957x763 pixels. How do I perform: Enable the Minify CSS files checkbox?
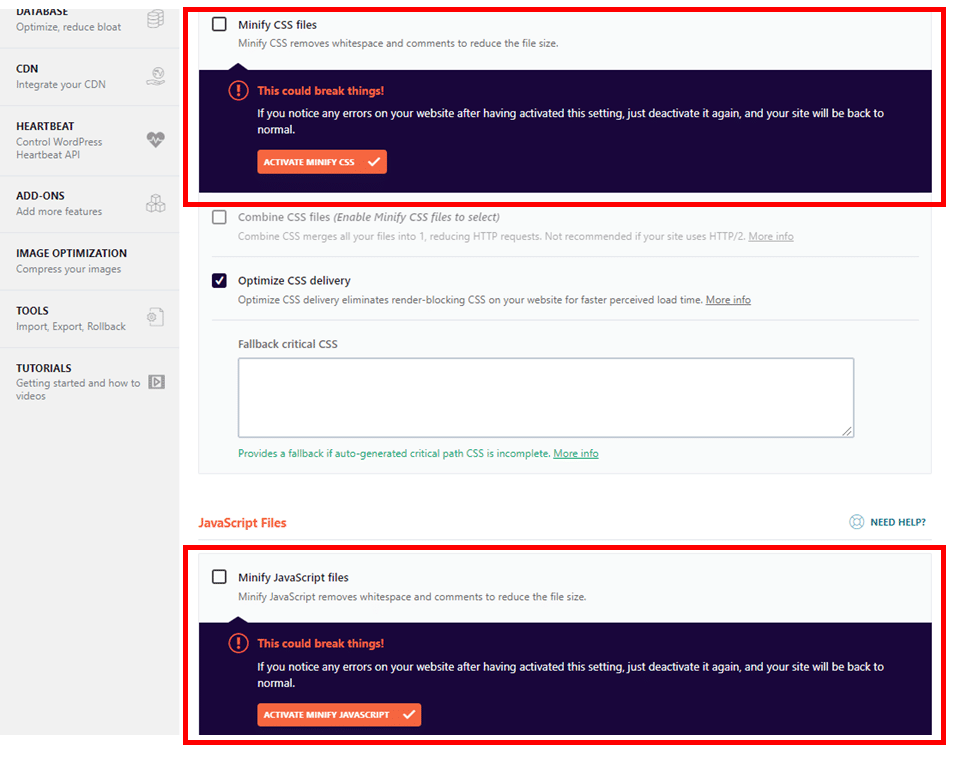click(x=219, y=24)
